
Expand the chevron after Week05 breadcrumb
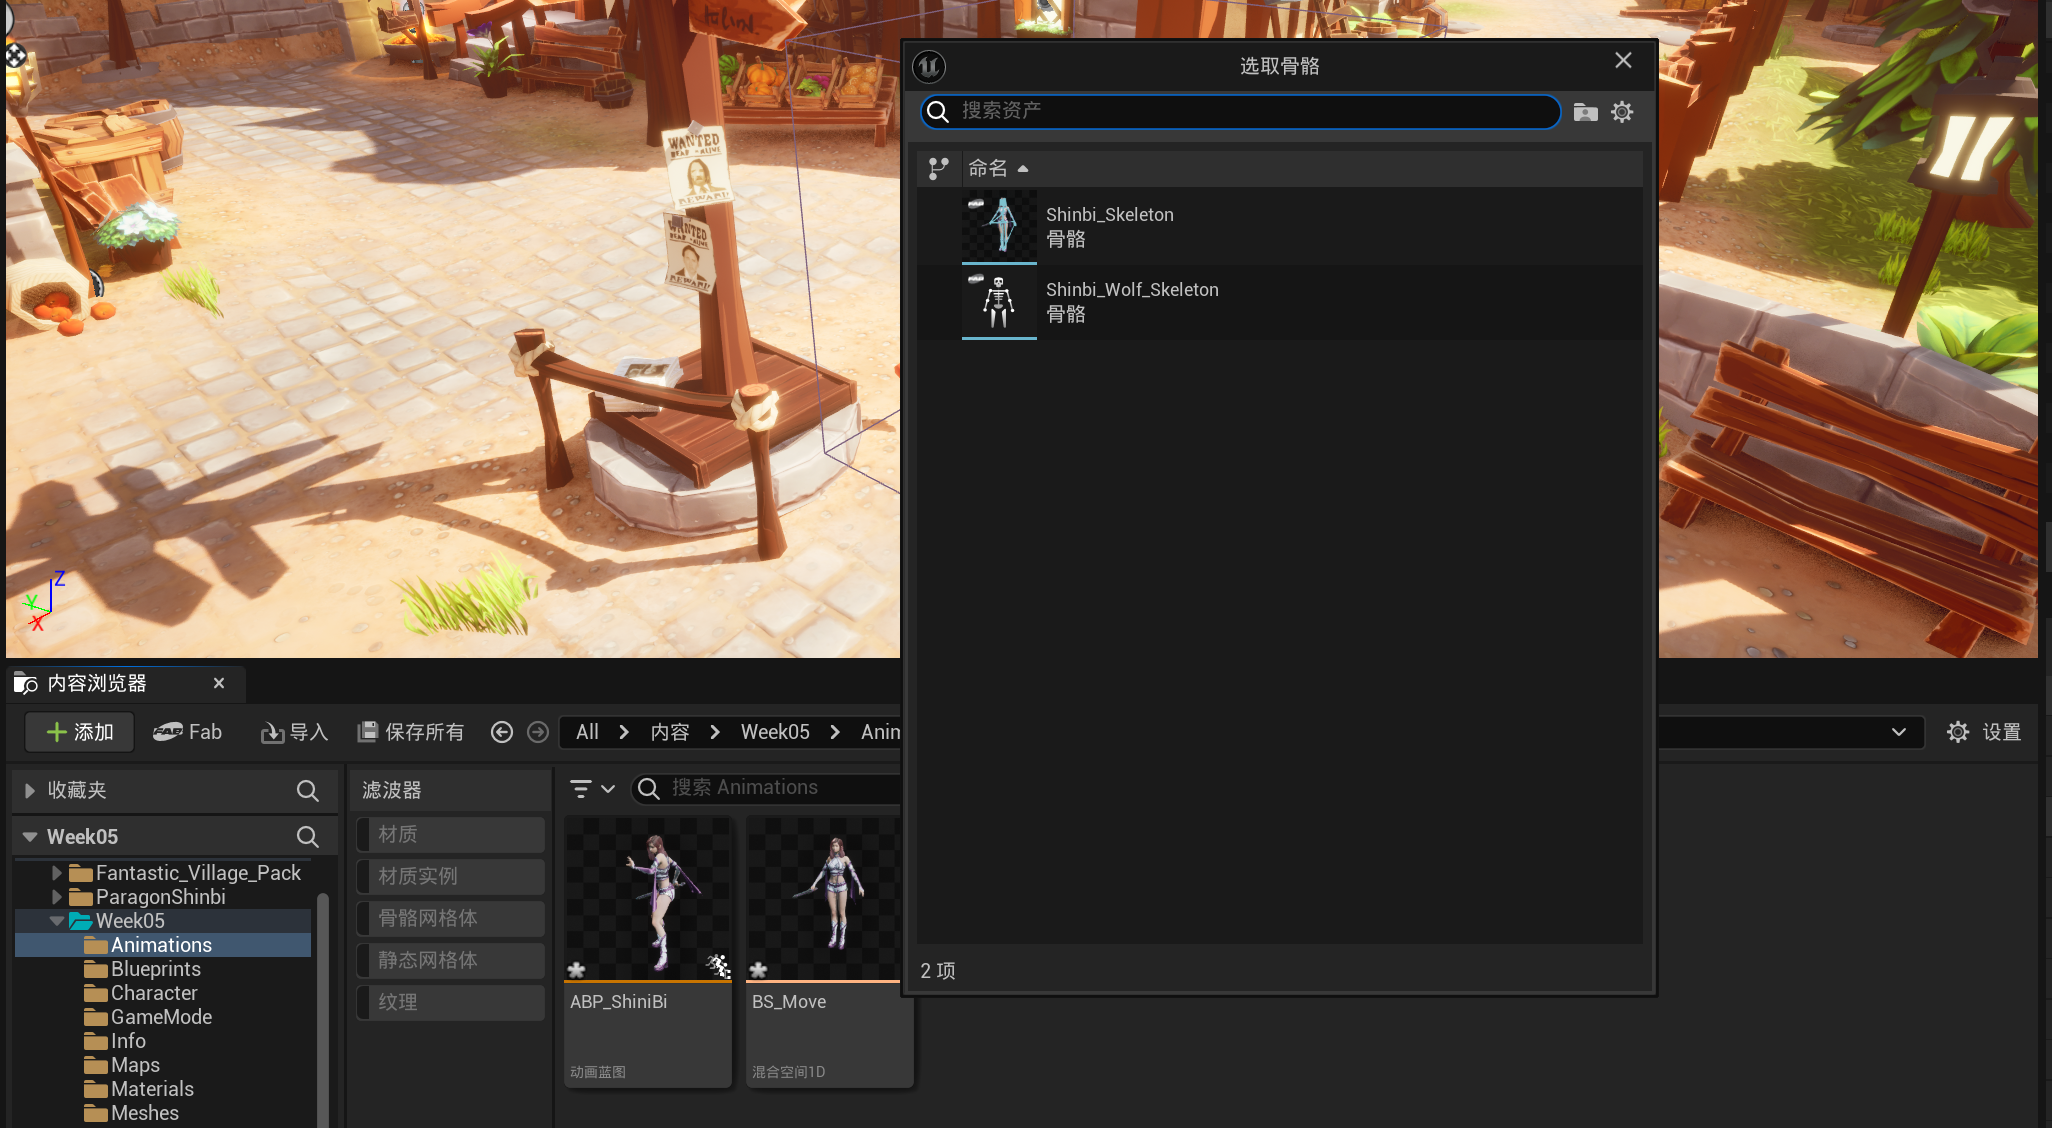[835, 732]
